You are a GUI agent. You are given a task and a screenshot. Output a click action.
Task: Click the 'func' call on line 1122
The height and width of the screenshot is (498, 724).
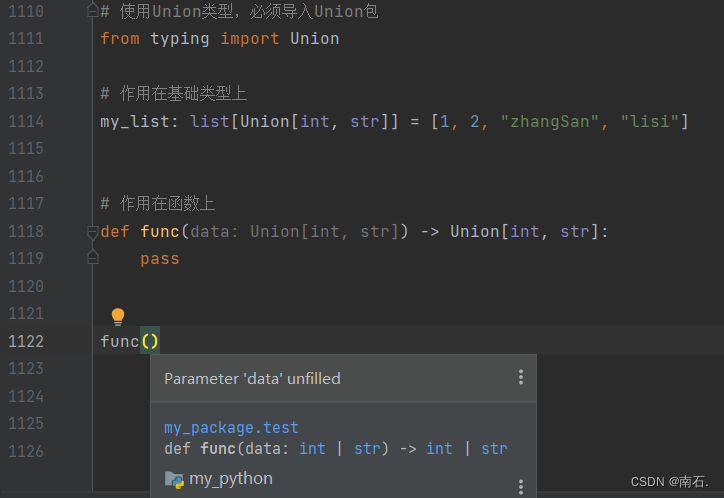[120, 342]
